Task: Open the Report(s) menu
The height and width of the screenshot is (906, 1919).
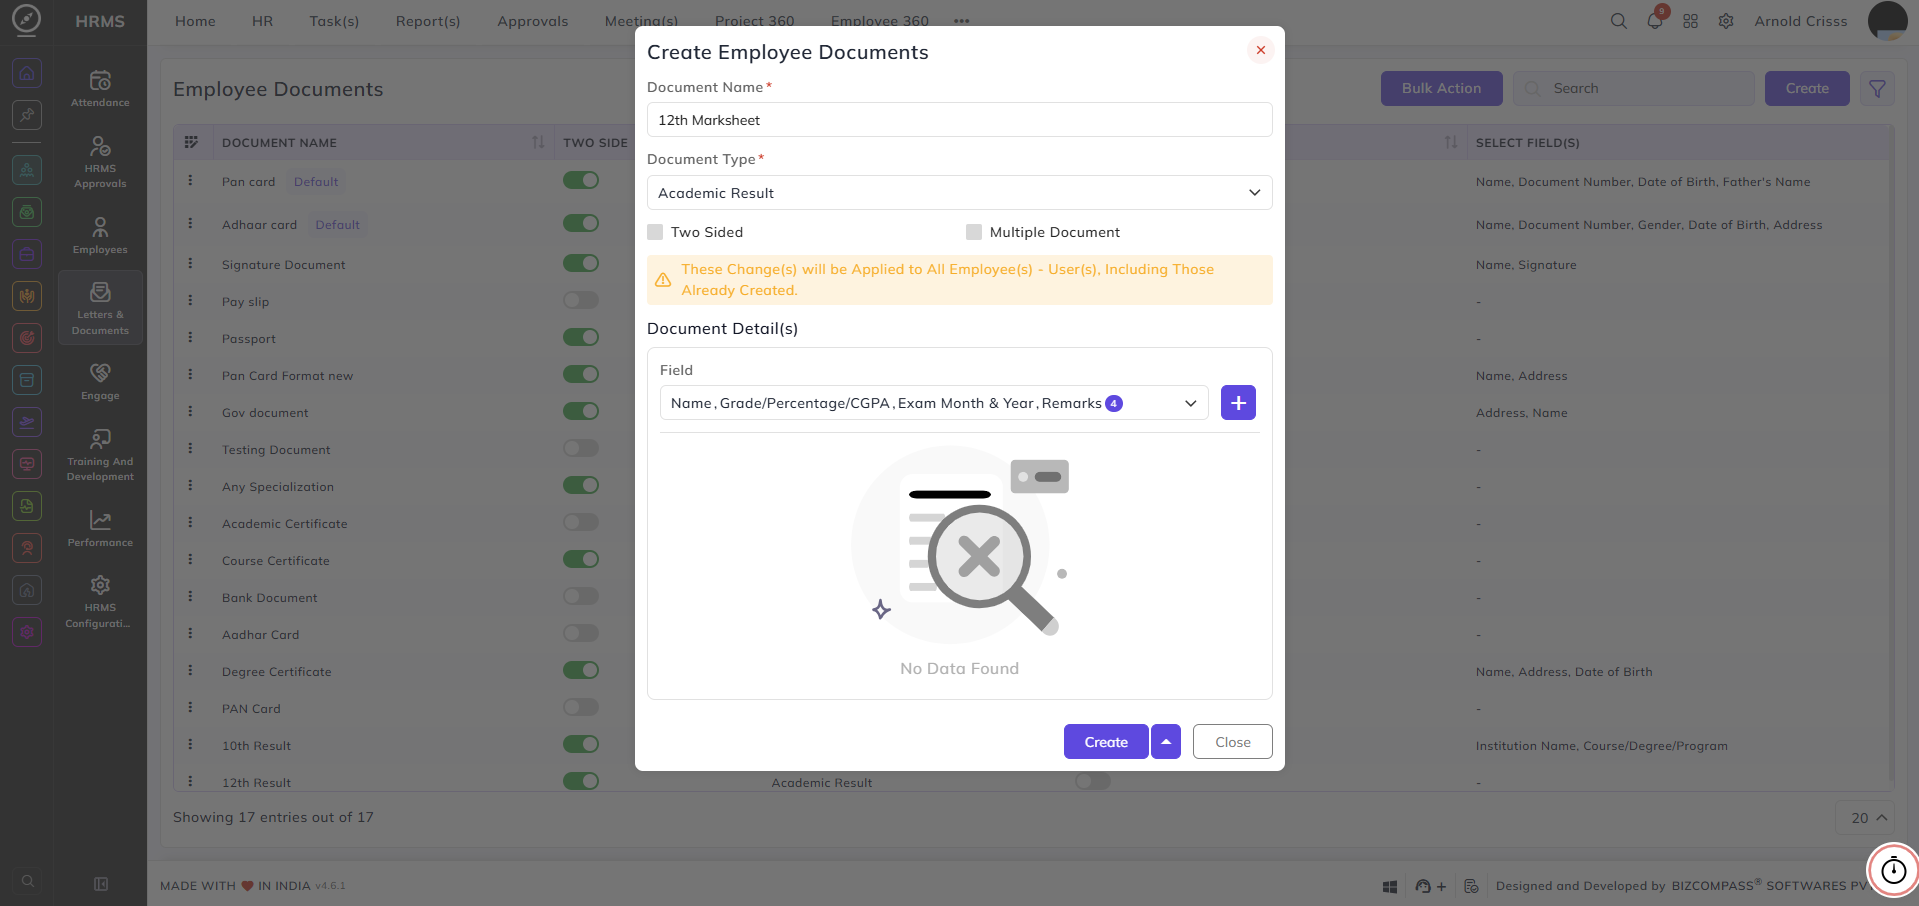Action: [x=428, y=21]
